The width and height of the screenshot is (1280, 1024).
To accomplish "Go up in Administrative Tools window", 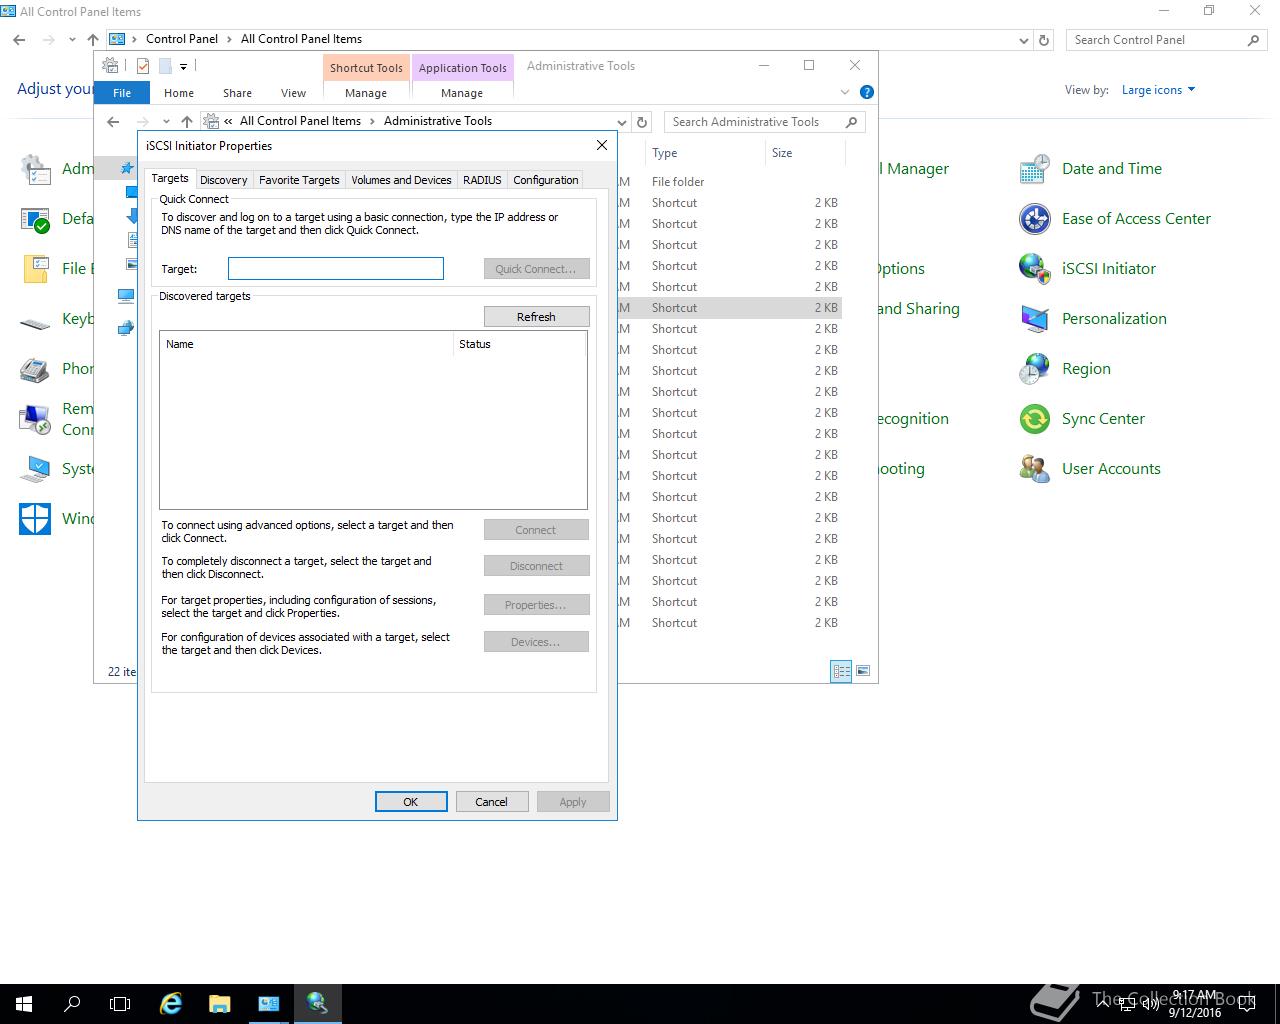I will [x=187, y=122].
